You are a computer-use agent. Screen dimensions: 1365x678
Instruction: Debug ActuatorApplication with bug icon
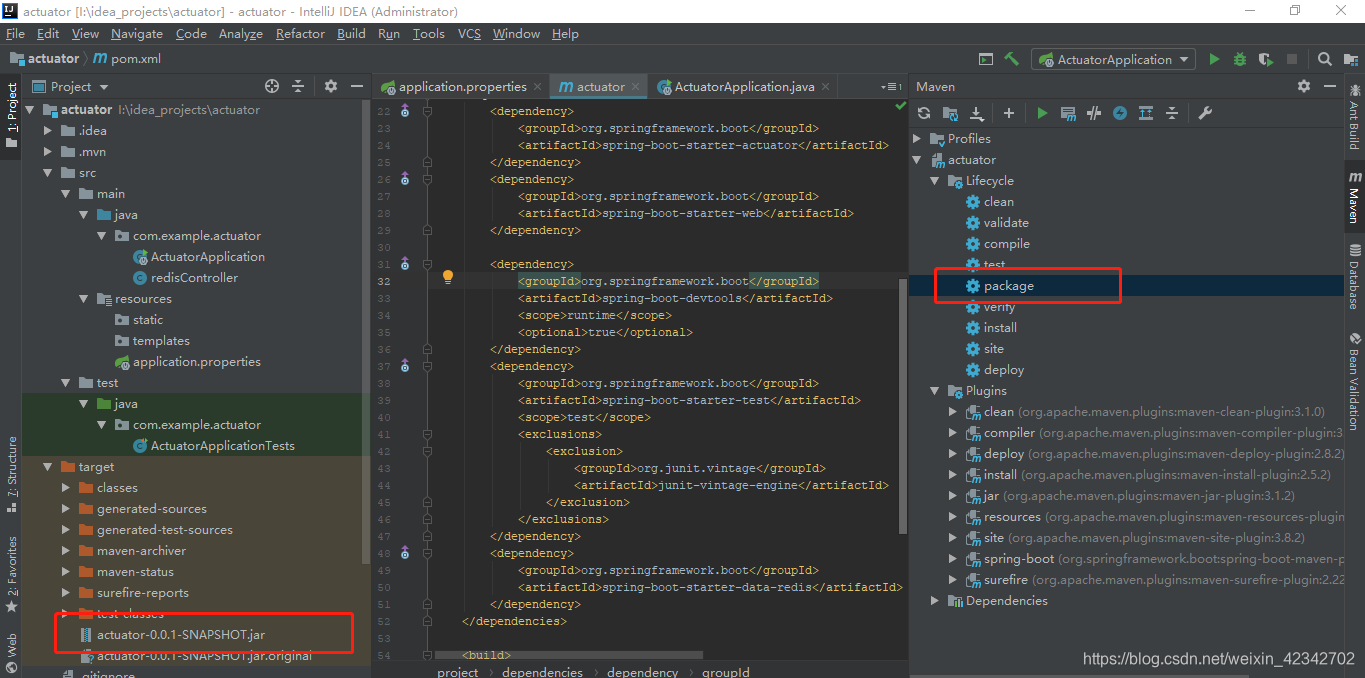point(1240,59)
